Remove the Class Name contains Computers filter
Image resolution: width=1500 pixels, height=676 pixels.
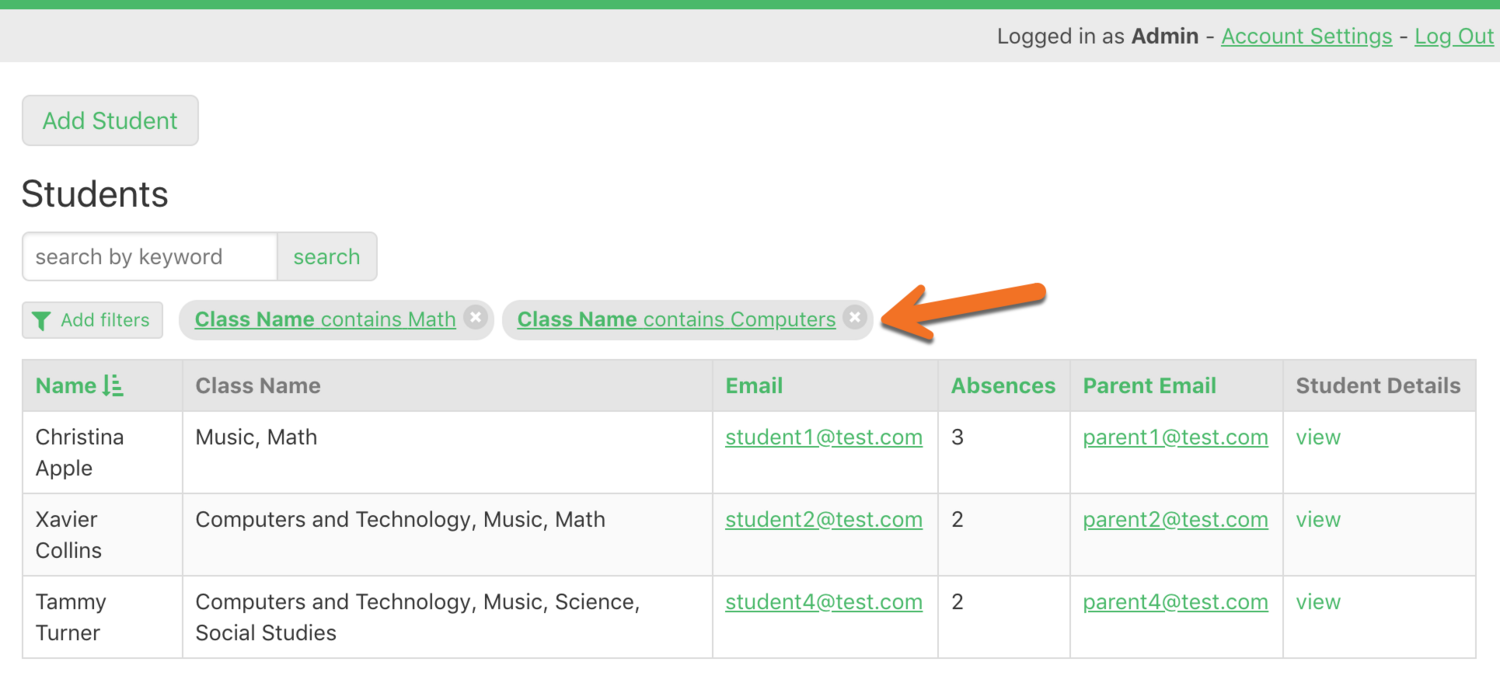pos(854,318)
